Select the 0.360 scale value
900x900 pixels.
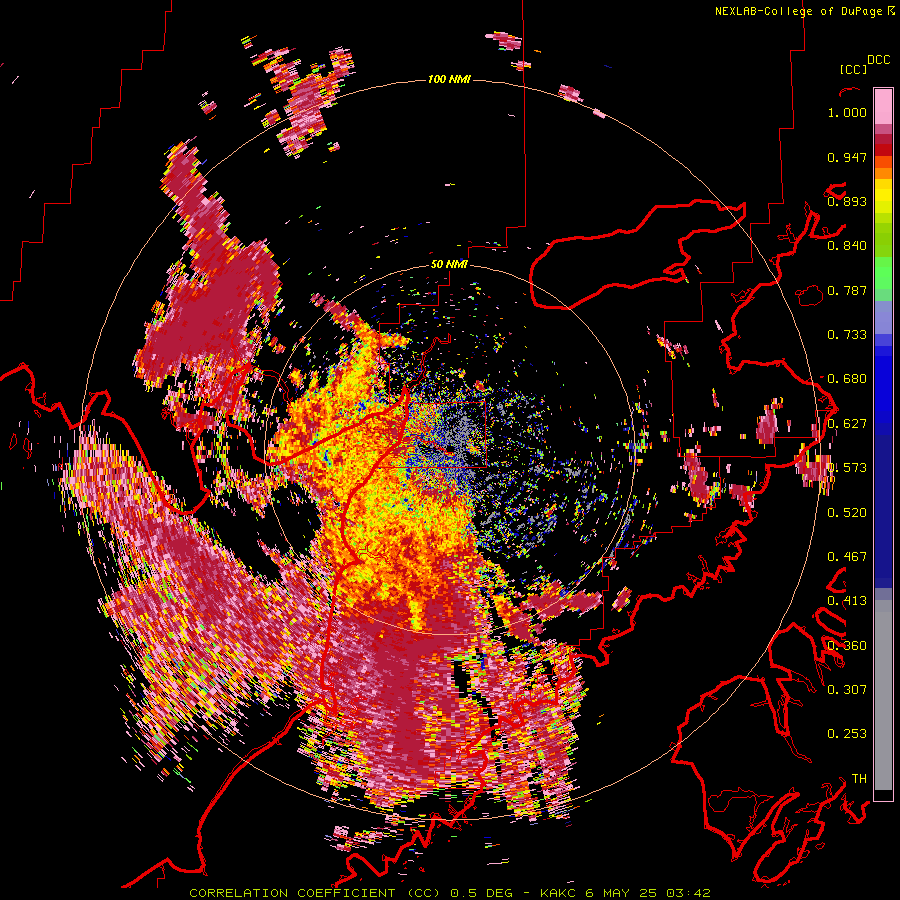(x=847, y=646)
